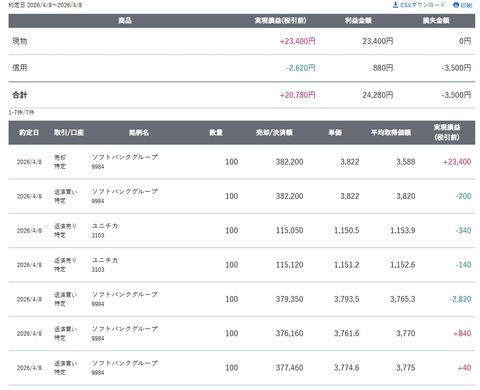This screenshot has height=390, width=480.
Task: Click the -2,820 realized loss cell
Action: tap(460, 299)
